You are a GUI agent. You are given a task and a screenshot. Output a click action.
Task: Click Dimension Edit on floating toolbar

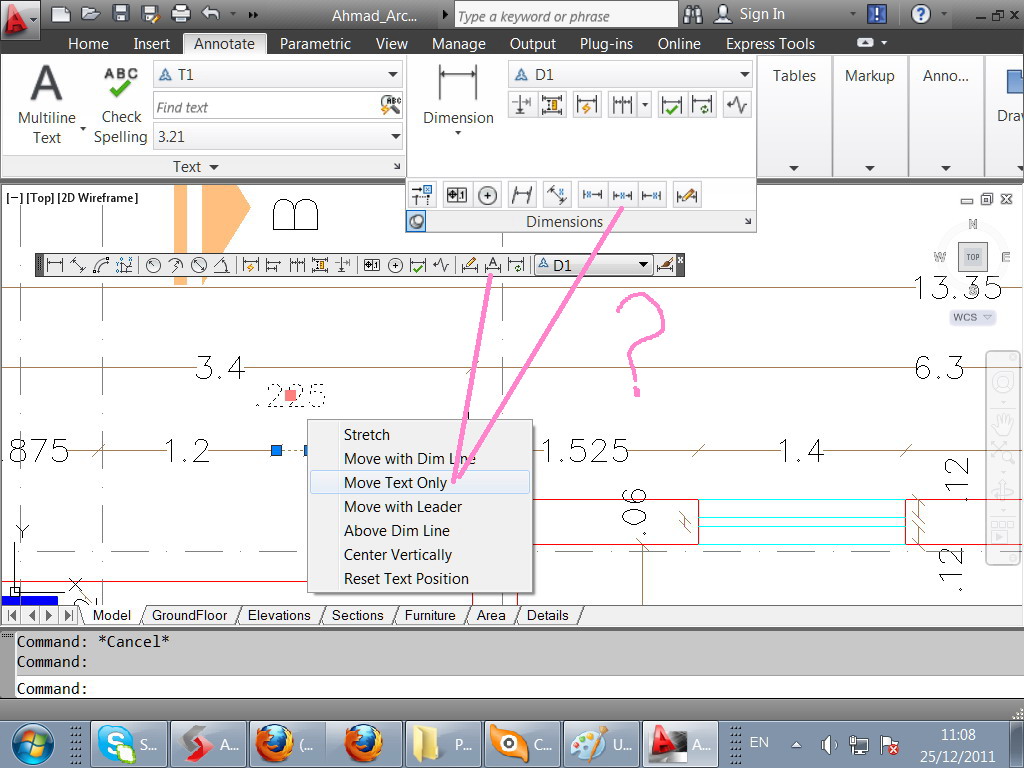tap(470, 265)
